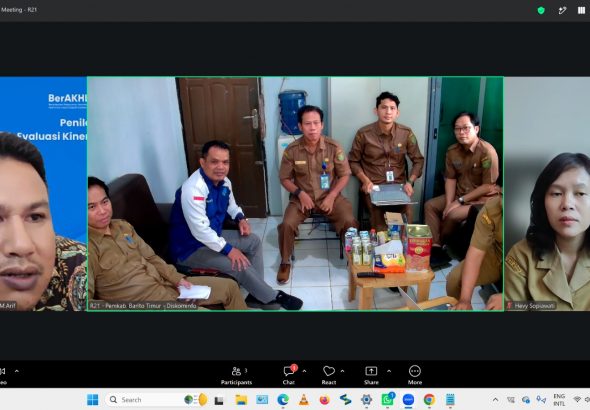Open the Windows Start menu
This screenshot has height=410, width=590.
pos(93,399)
